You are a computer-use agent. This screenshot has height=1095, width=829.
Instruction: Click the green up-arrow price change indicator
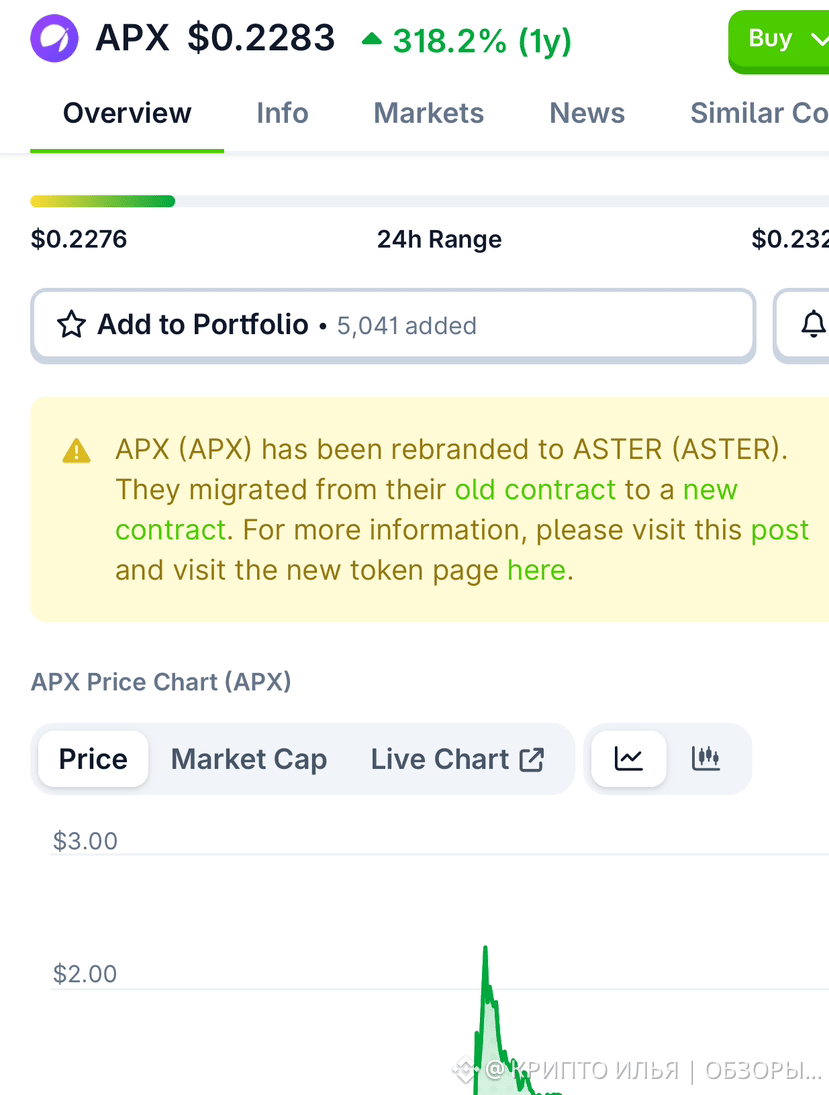[372, 39]
